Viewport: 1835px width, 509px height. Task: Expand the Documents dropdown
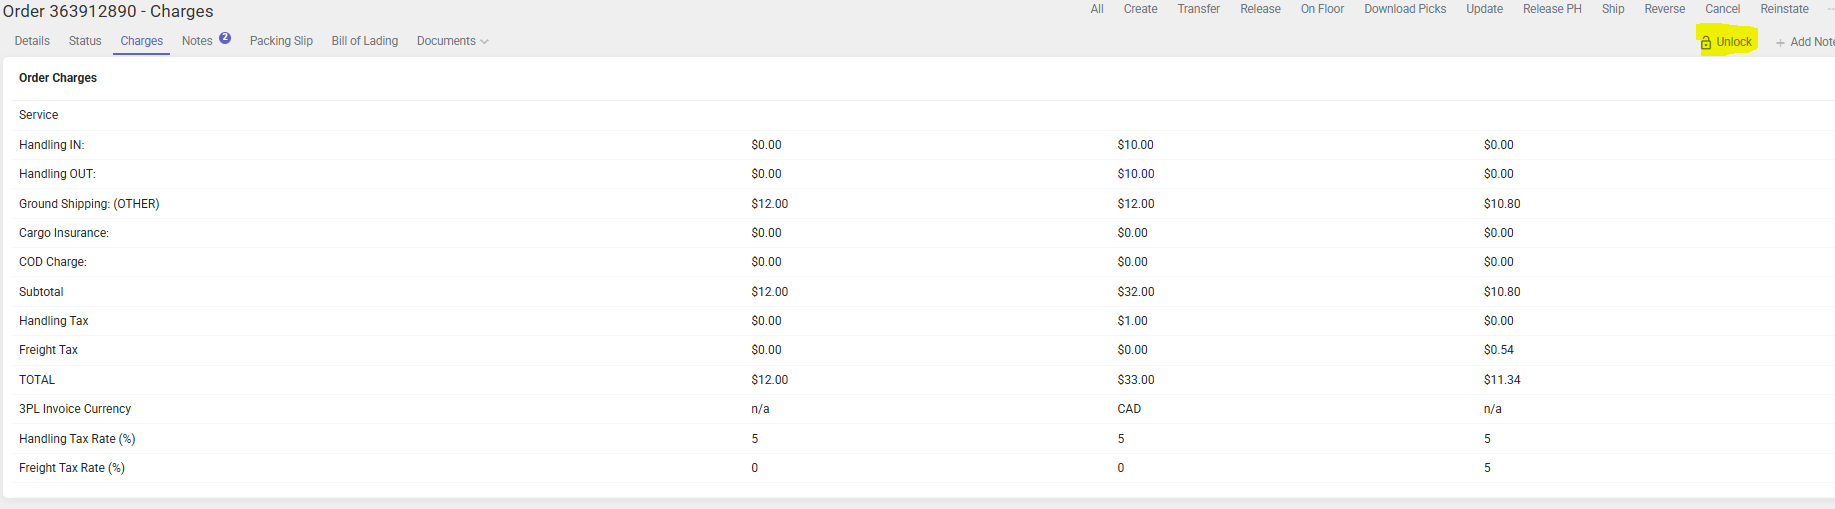pos(452,41)
